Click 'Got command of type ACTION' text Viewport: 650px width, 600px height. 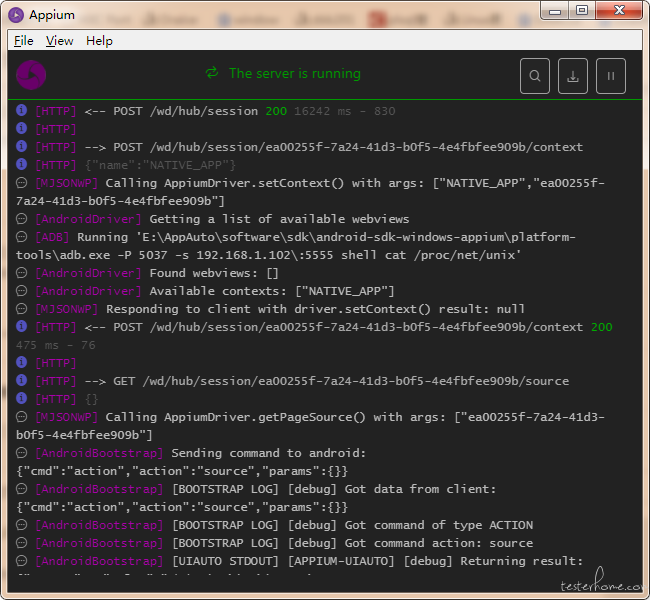point(439,525)
